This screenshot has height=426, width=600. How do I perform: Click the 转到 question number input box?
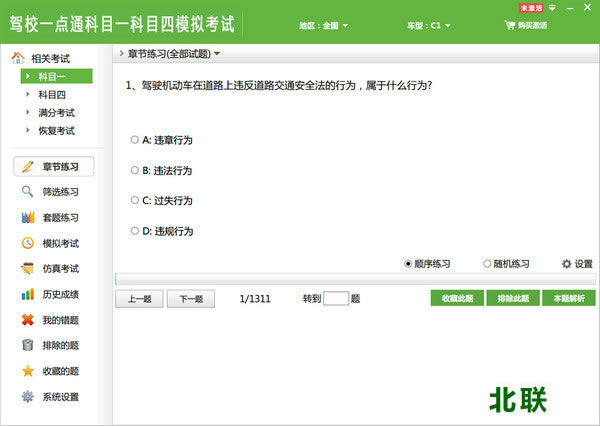coord(336,298)
